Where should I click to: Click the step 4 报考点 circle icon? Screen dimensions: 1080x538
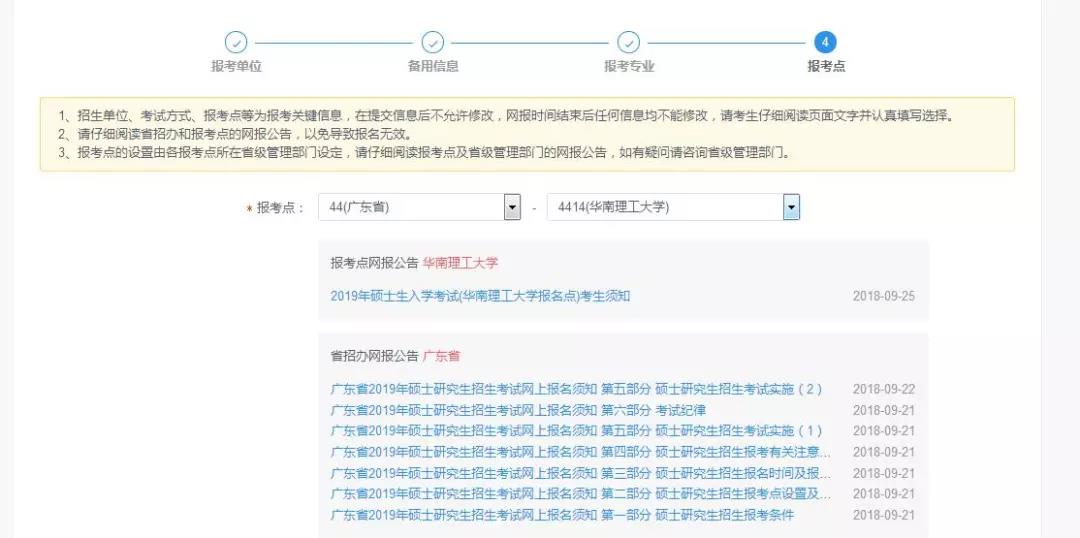pos(825,42)
